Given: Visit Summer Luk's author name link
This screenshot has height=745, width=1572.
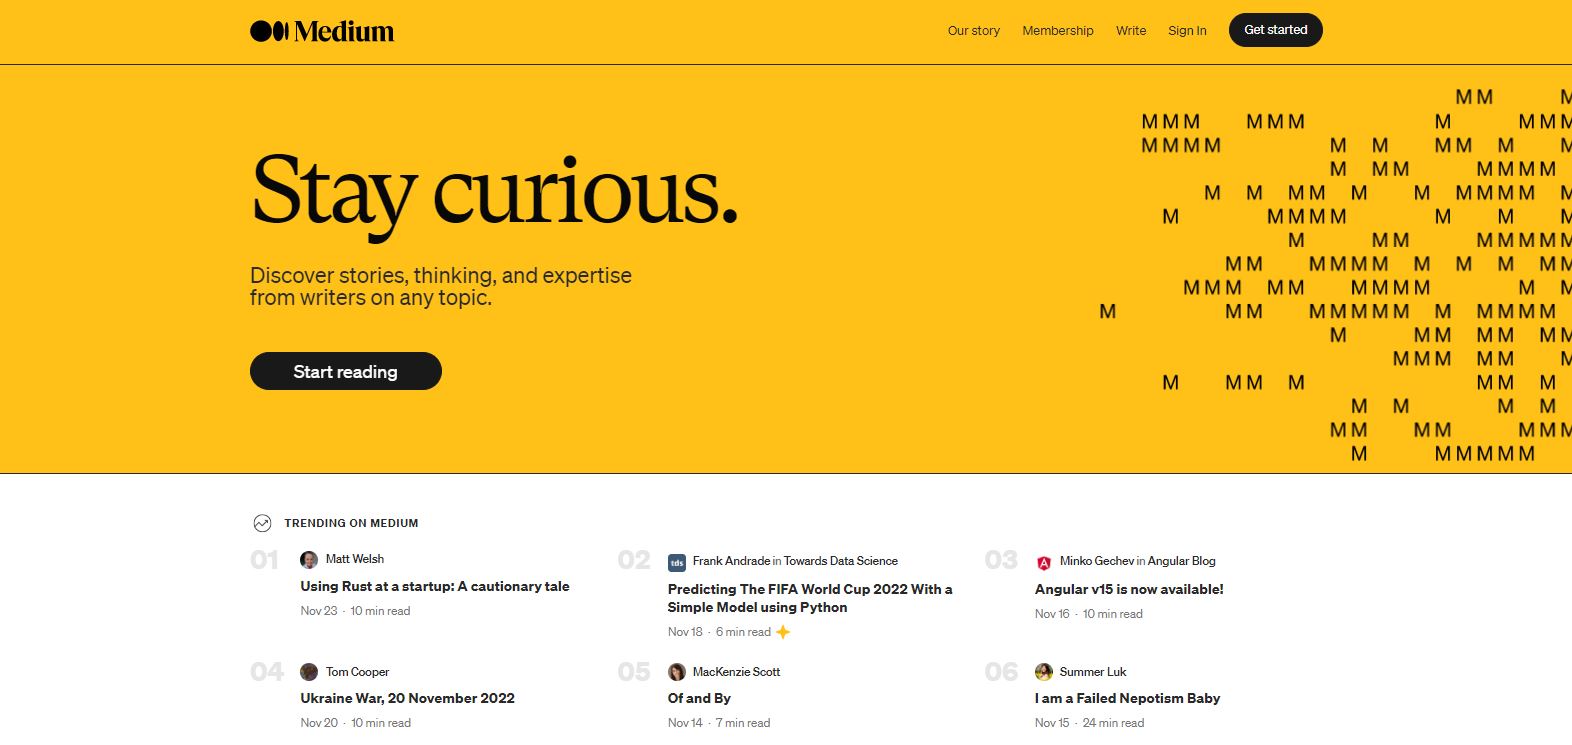Looking at the screenshot, I should pos(1093,672).
